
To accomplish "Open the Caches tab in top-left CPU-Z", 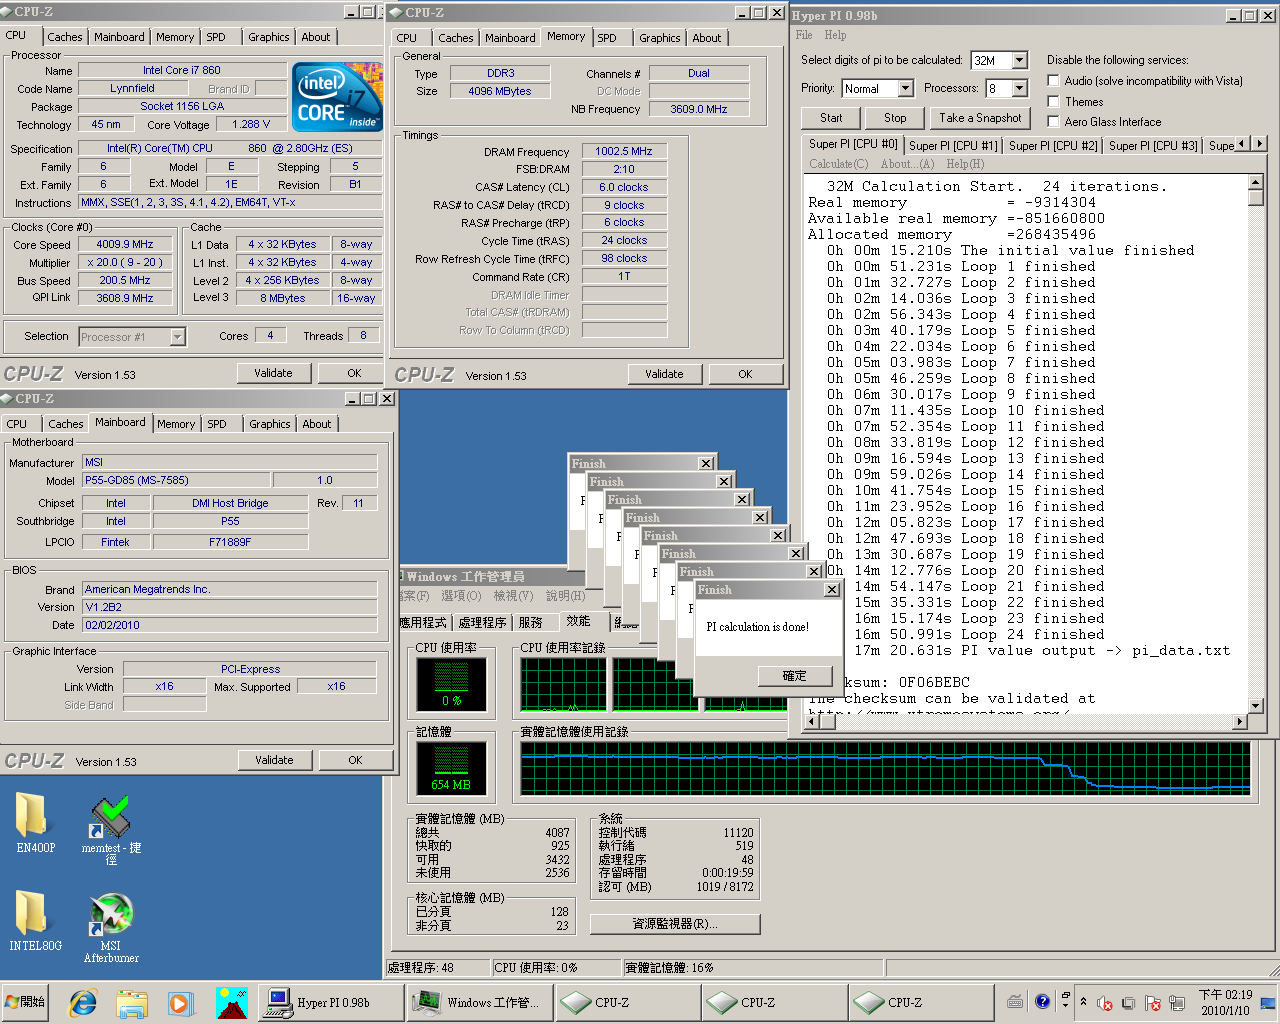I will pyautogui.click(x=65, y=37).
